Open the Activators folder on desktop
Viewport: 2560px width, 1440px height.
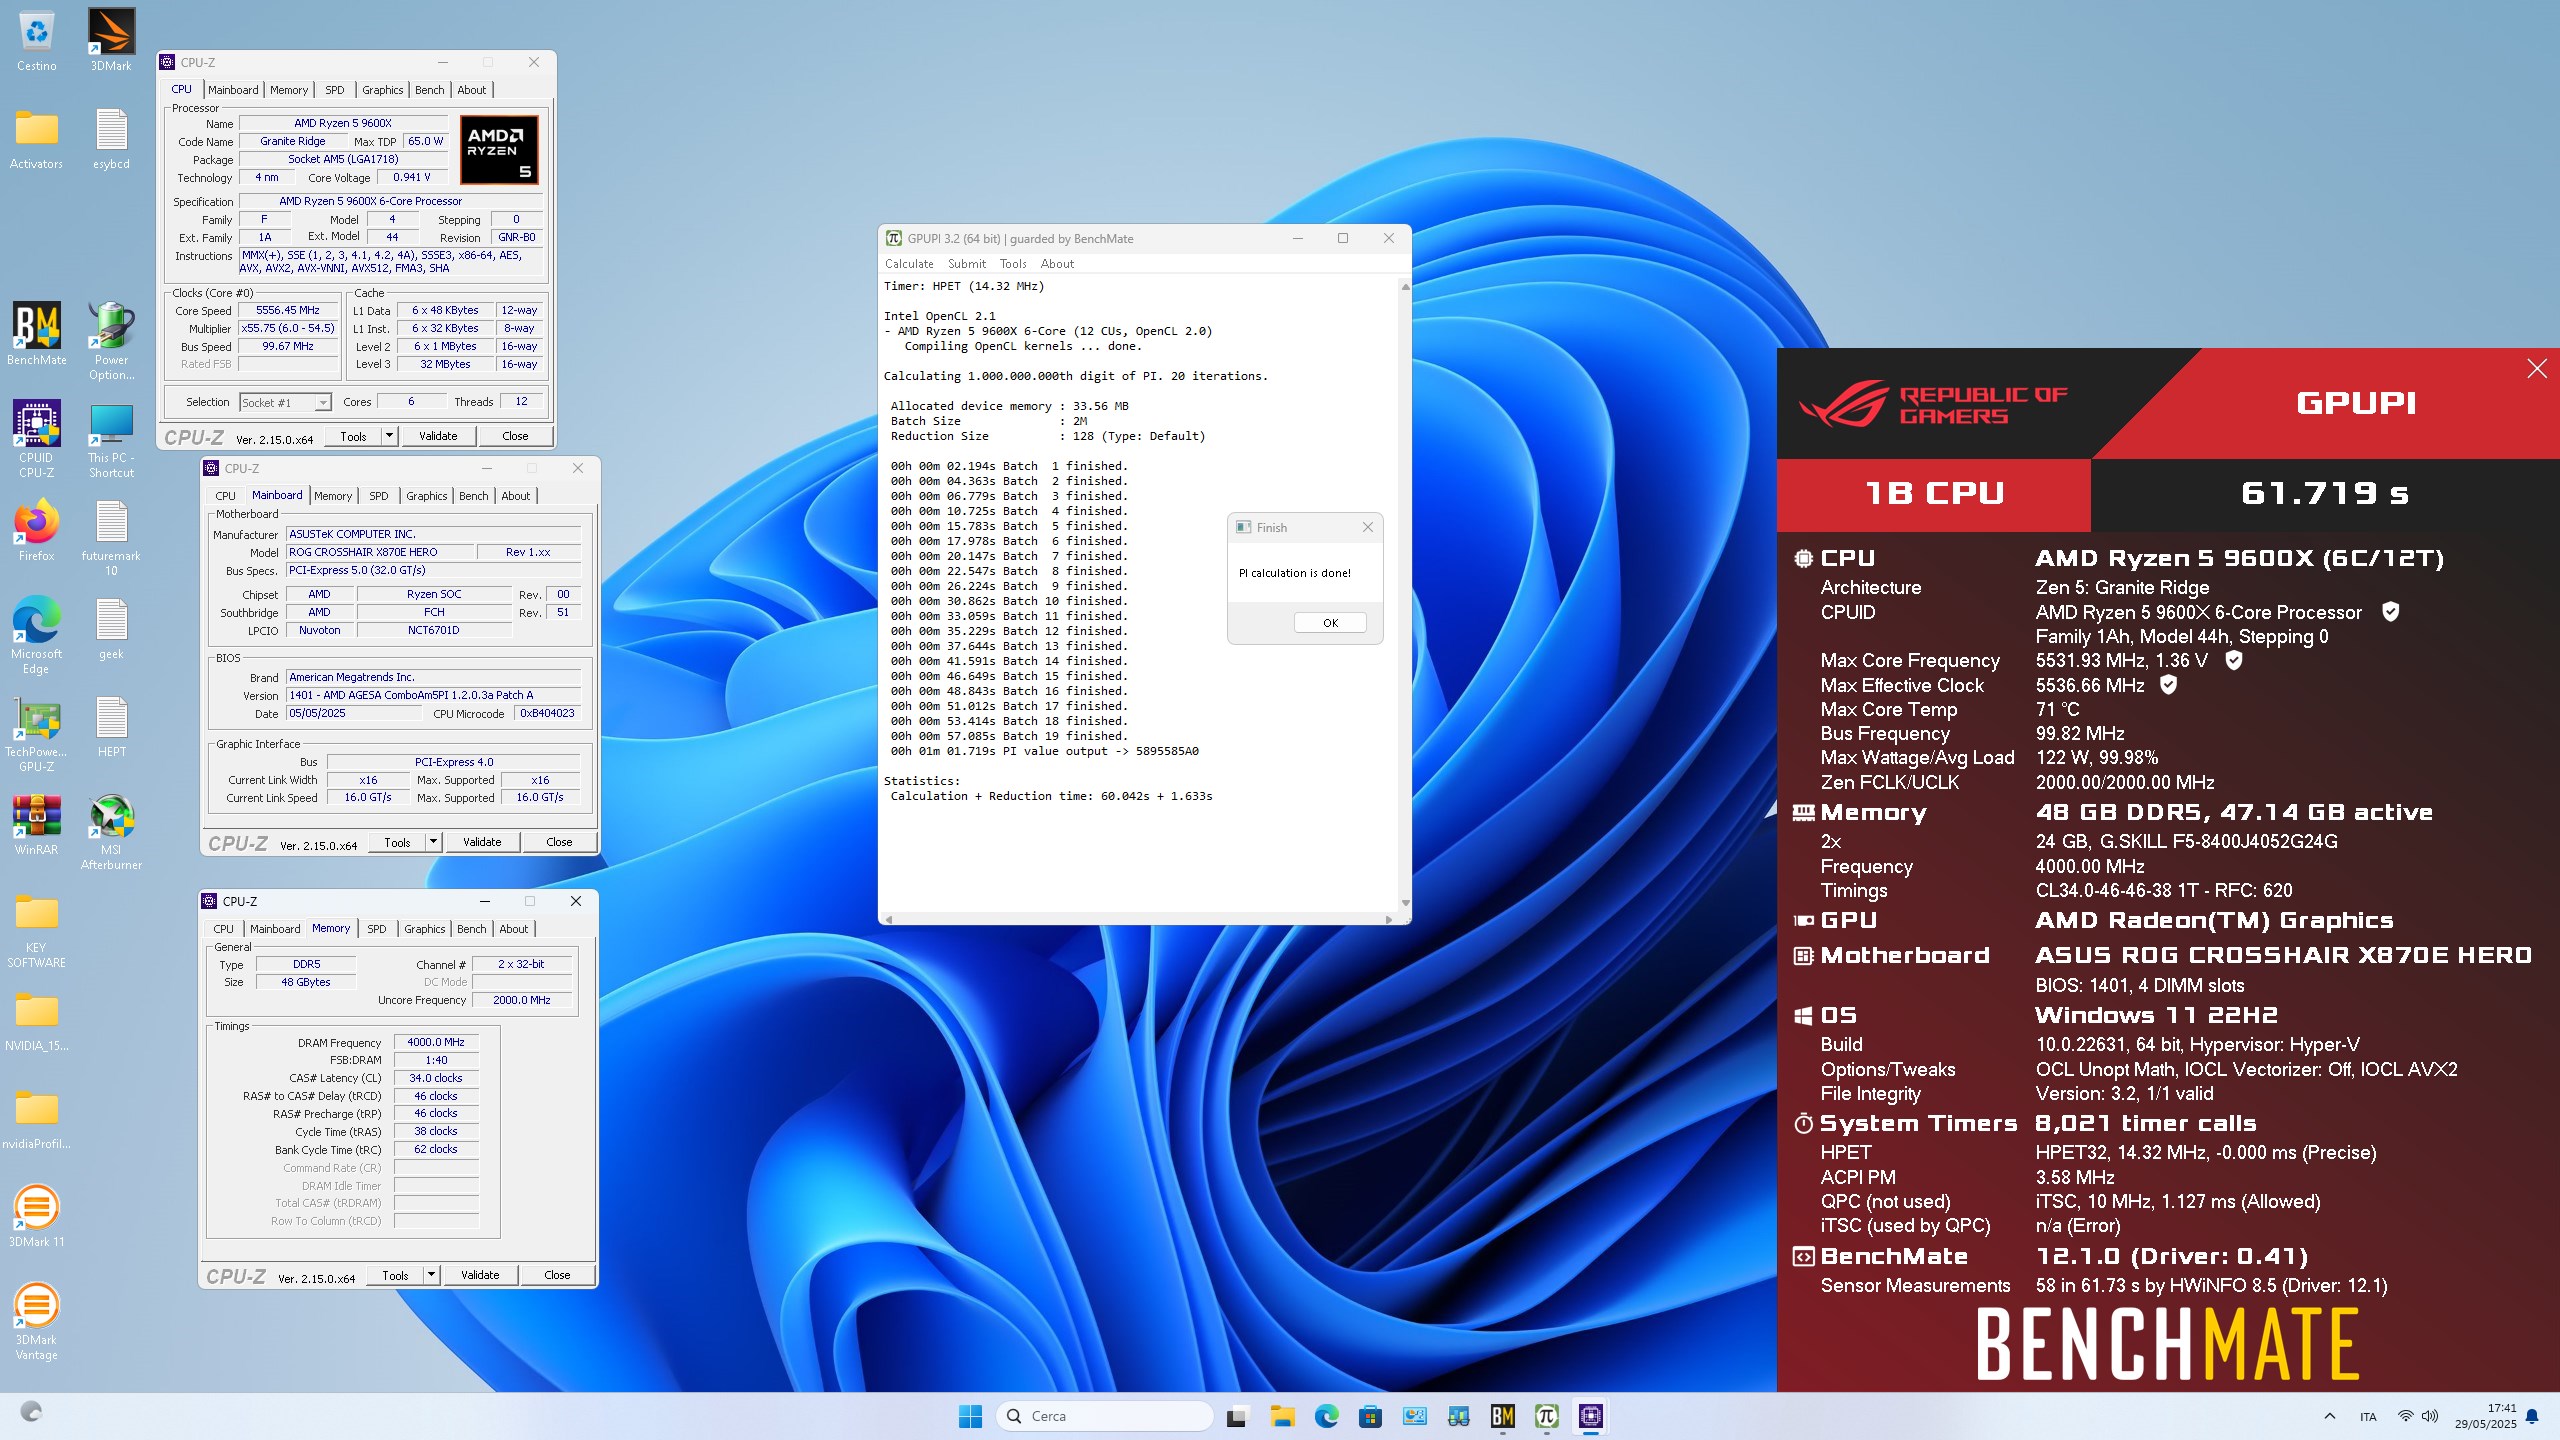(x=36, y=138)
